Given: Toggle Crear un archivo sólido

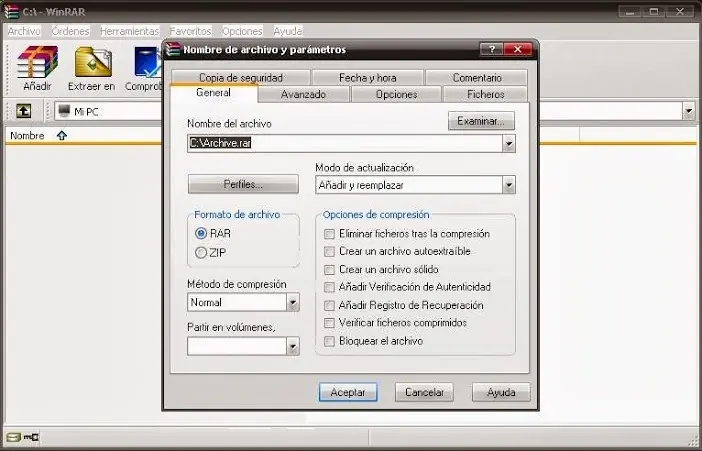Looking at the screenshot, I should pos(330,270).
